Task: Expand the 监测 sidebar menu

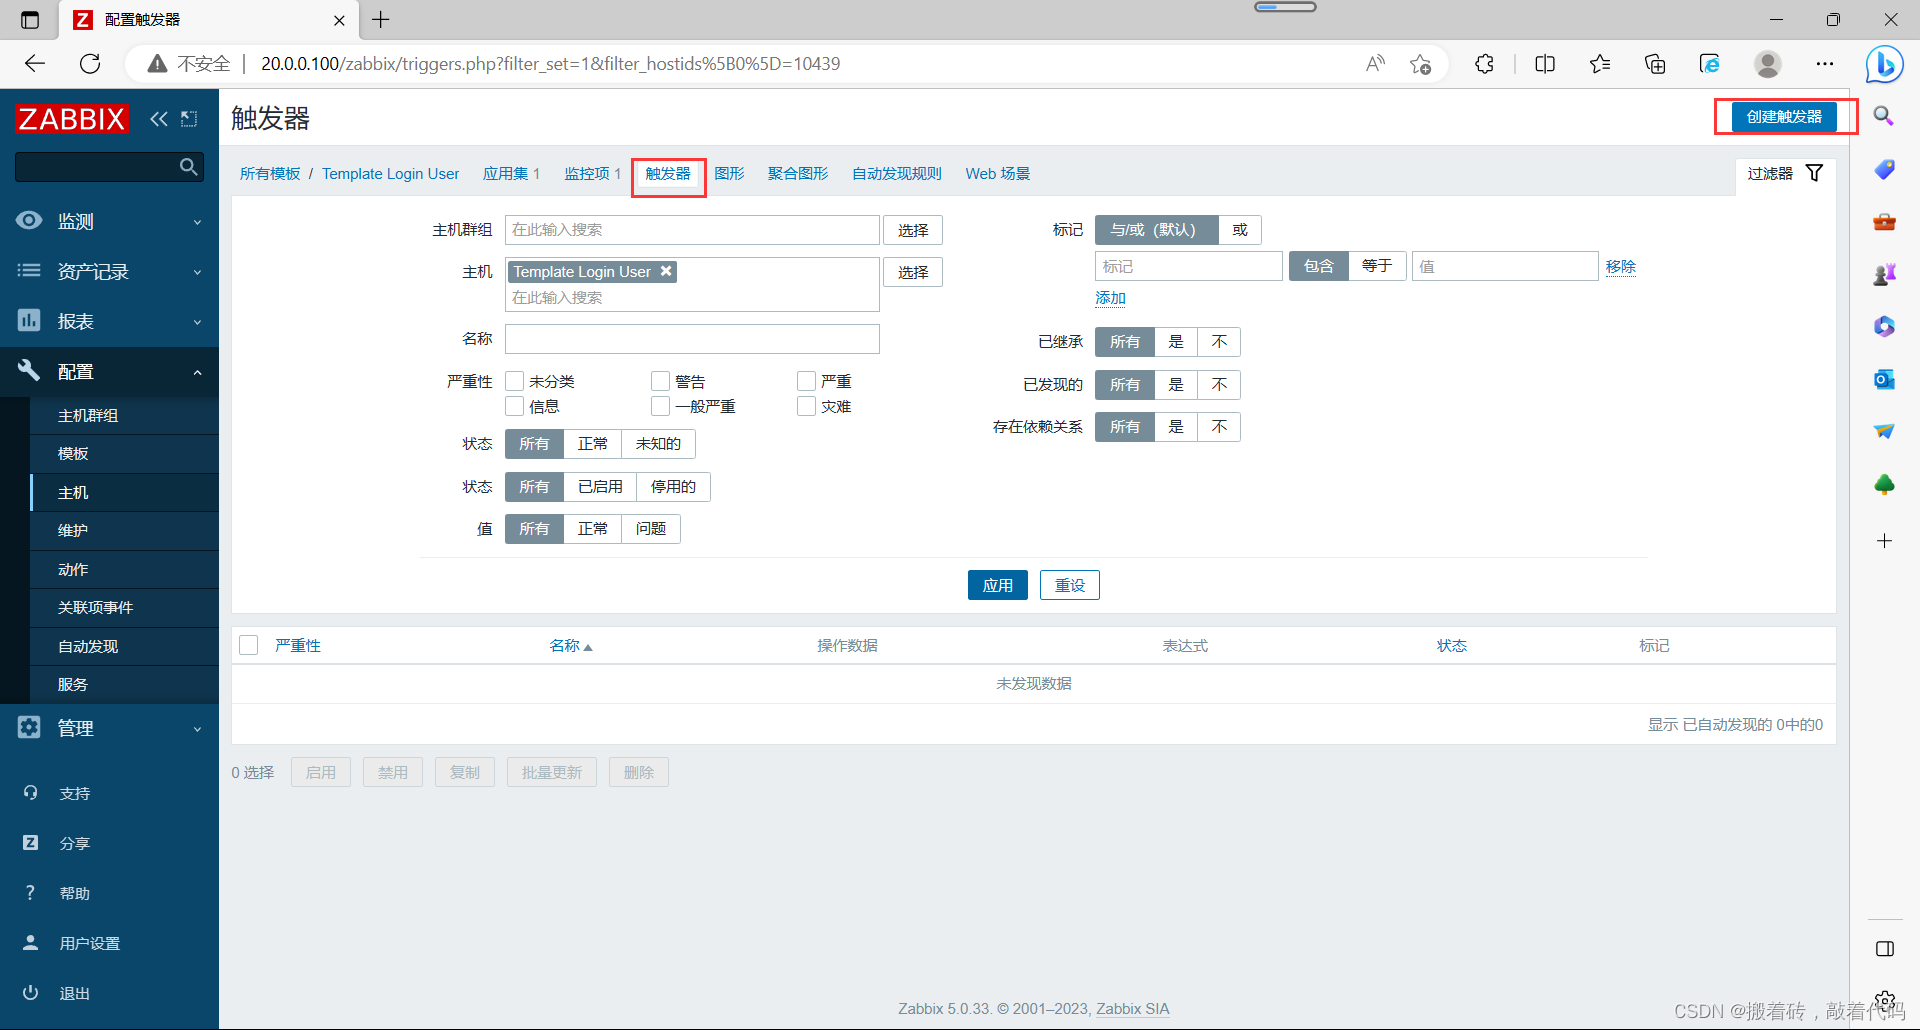Action: pos(109,221)
